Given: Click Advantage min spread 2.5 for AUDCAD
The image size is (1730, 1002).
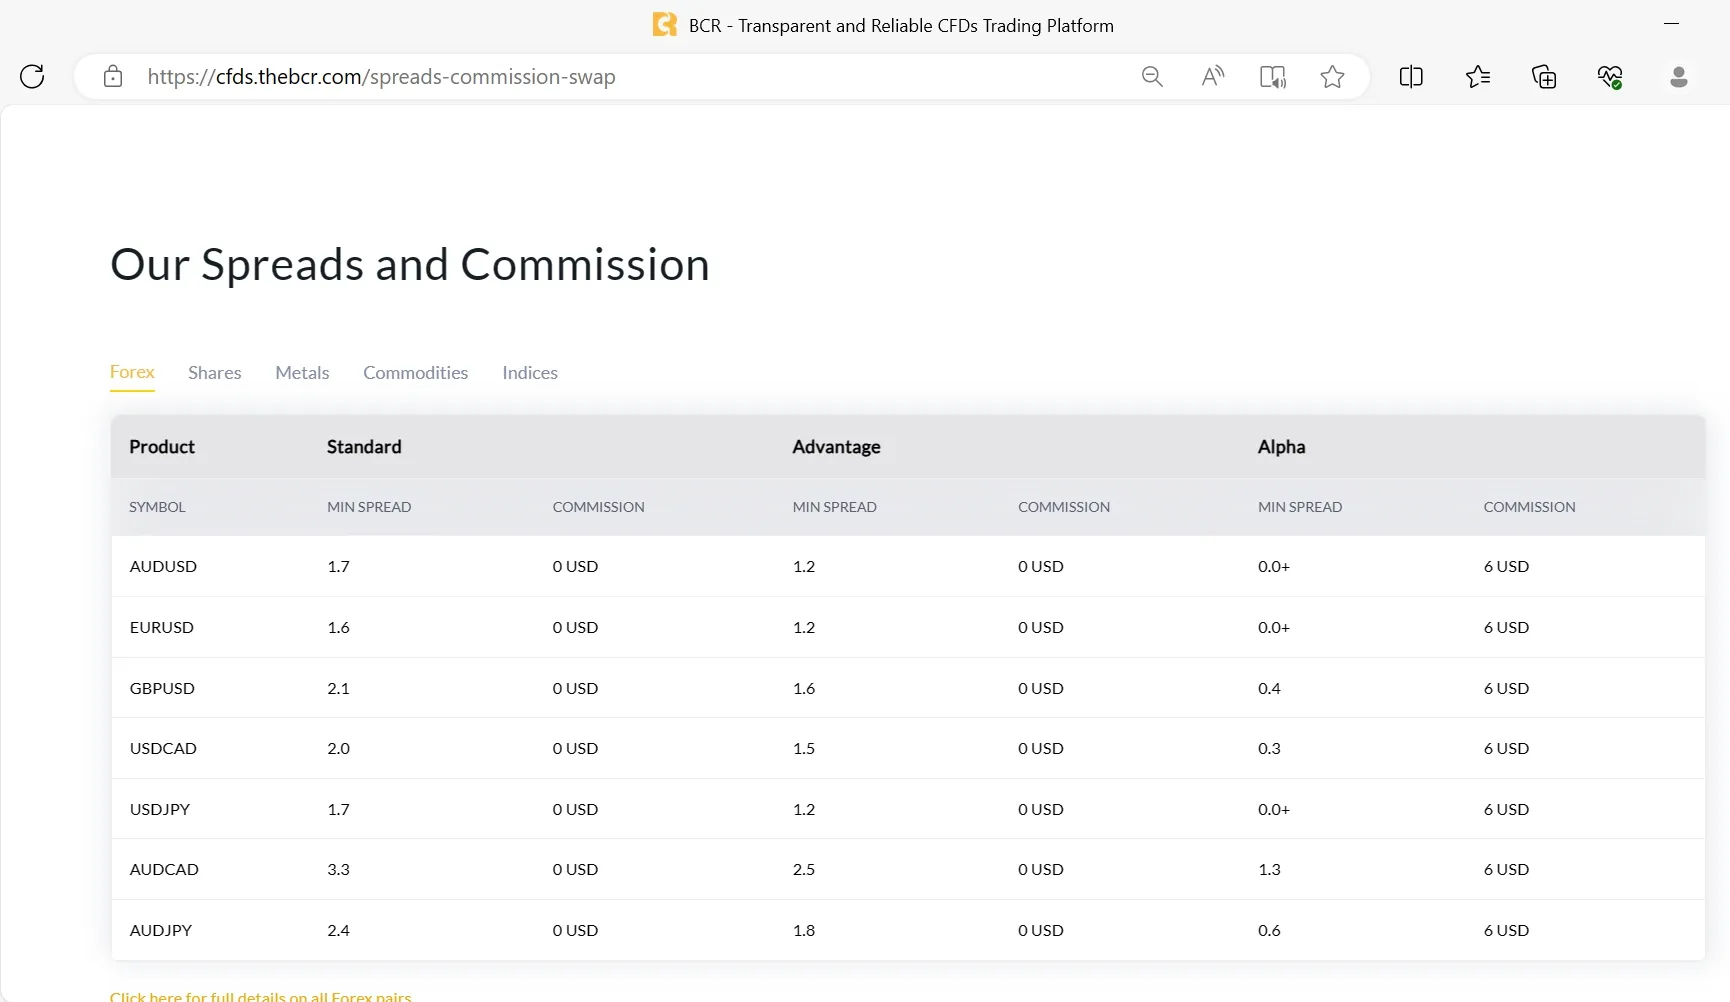Looking at the screenshot, I should point(804,869).
